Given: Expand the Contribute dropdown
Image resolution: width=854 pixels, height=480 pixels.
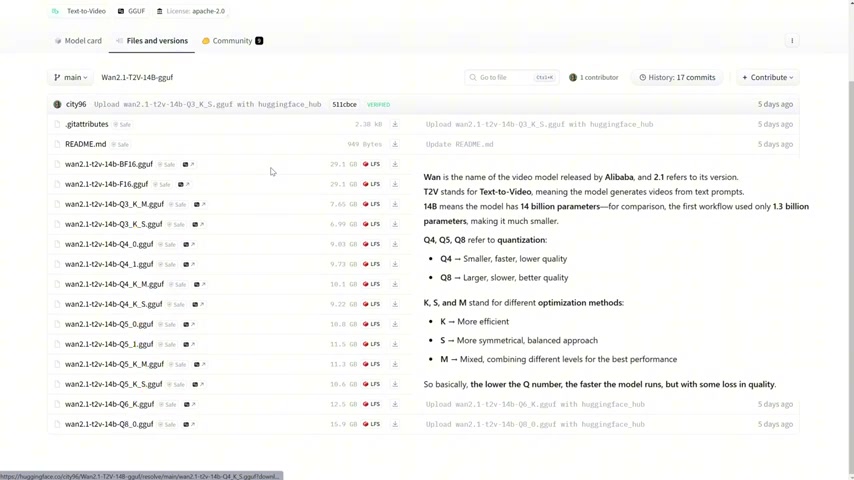Looking at the screenshot, I should click(x=767, y=77).
